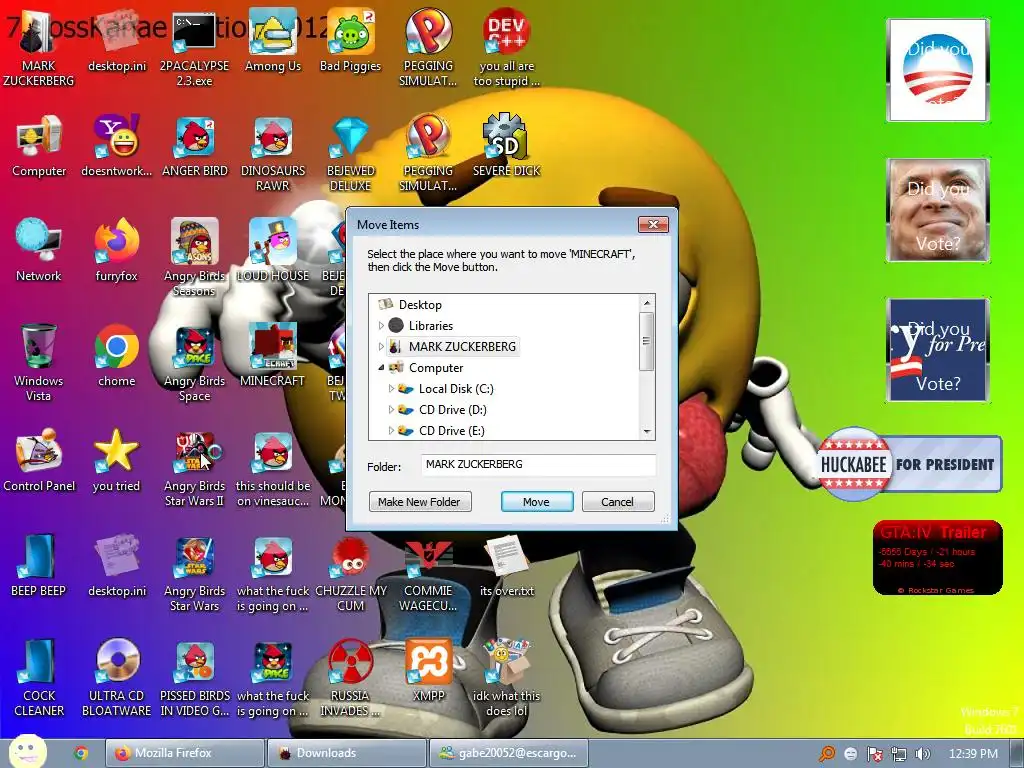Switch to gabe20052@escargo... taskbar window
Image resolution: width=1024 pixels, height=768 pixels.
coord(509,753)
